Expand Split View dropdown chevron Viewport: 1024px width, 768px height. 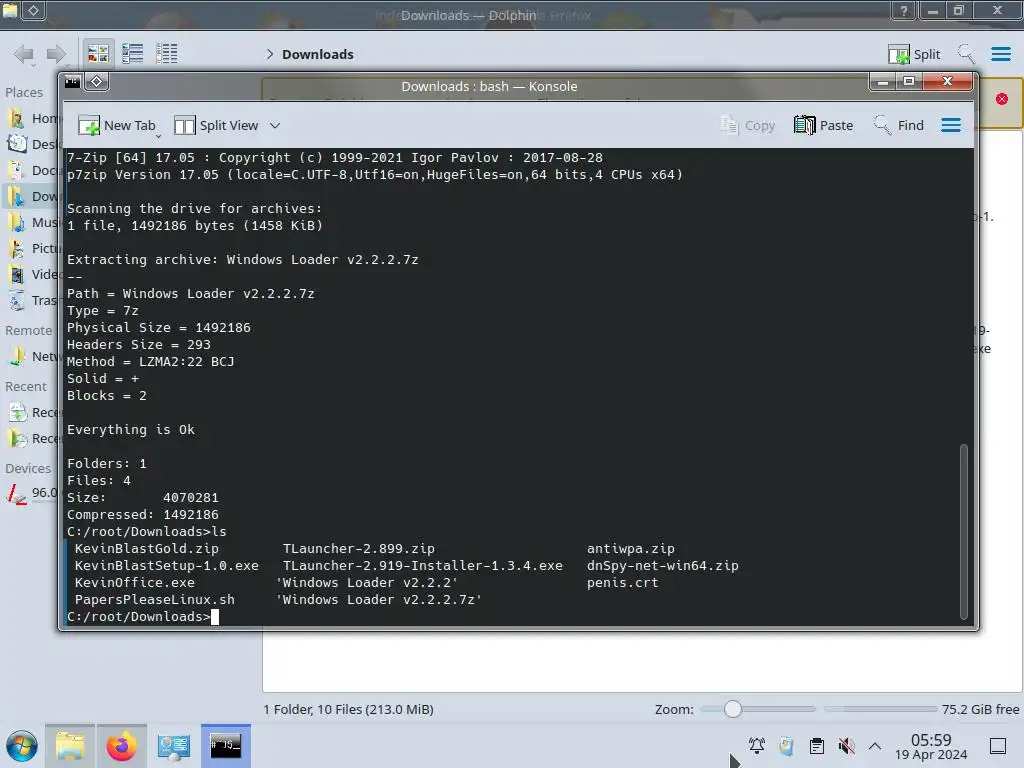(275, 125)
